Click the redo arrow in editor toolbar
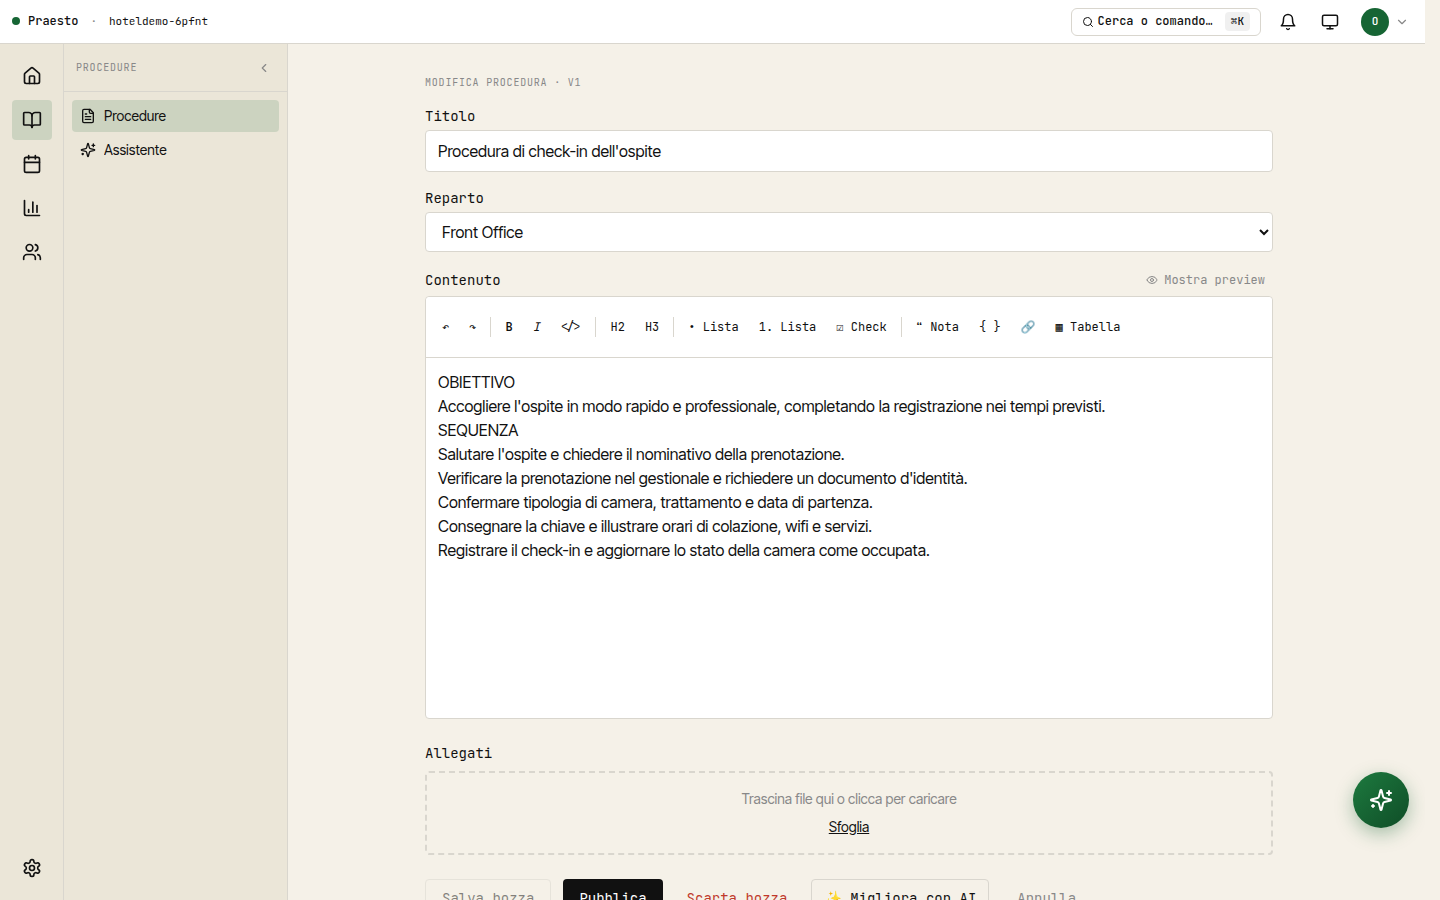 (473, 327)
